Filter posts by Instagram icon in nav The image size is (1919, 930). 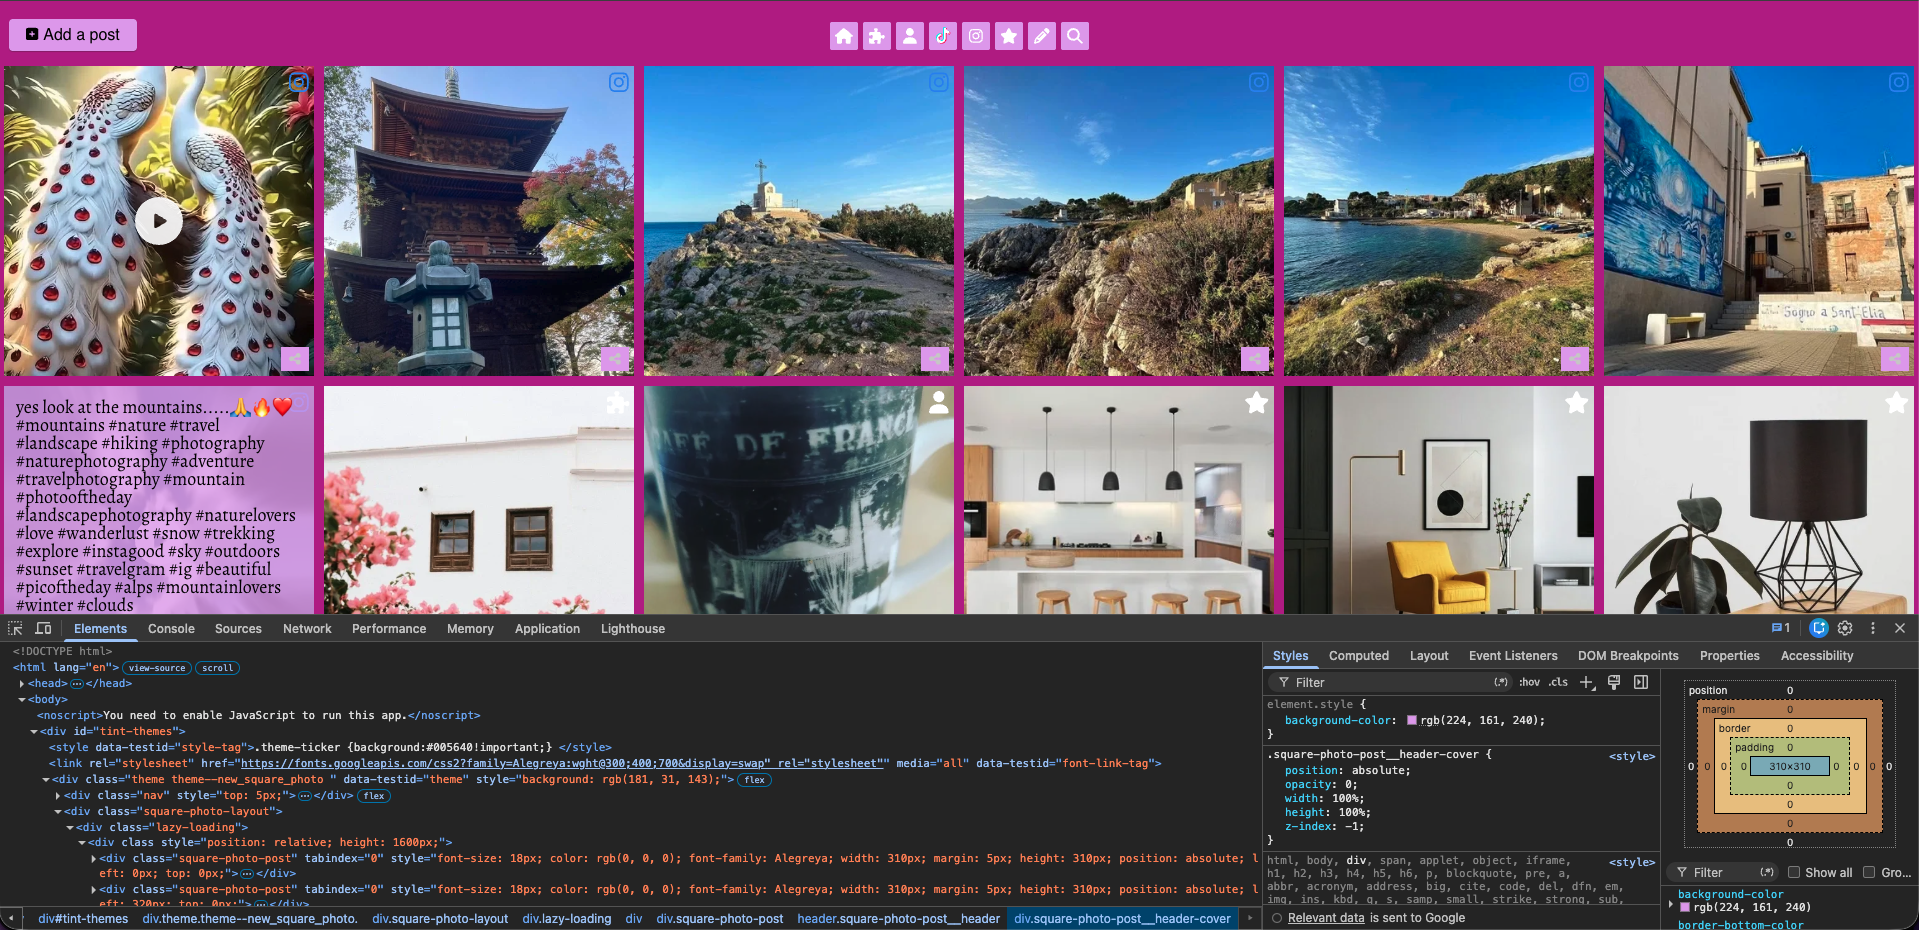pyautogui.click(x=976, y=36)
